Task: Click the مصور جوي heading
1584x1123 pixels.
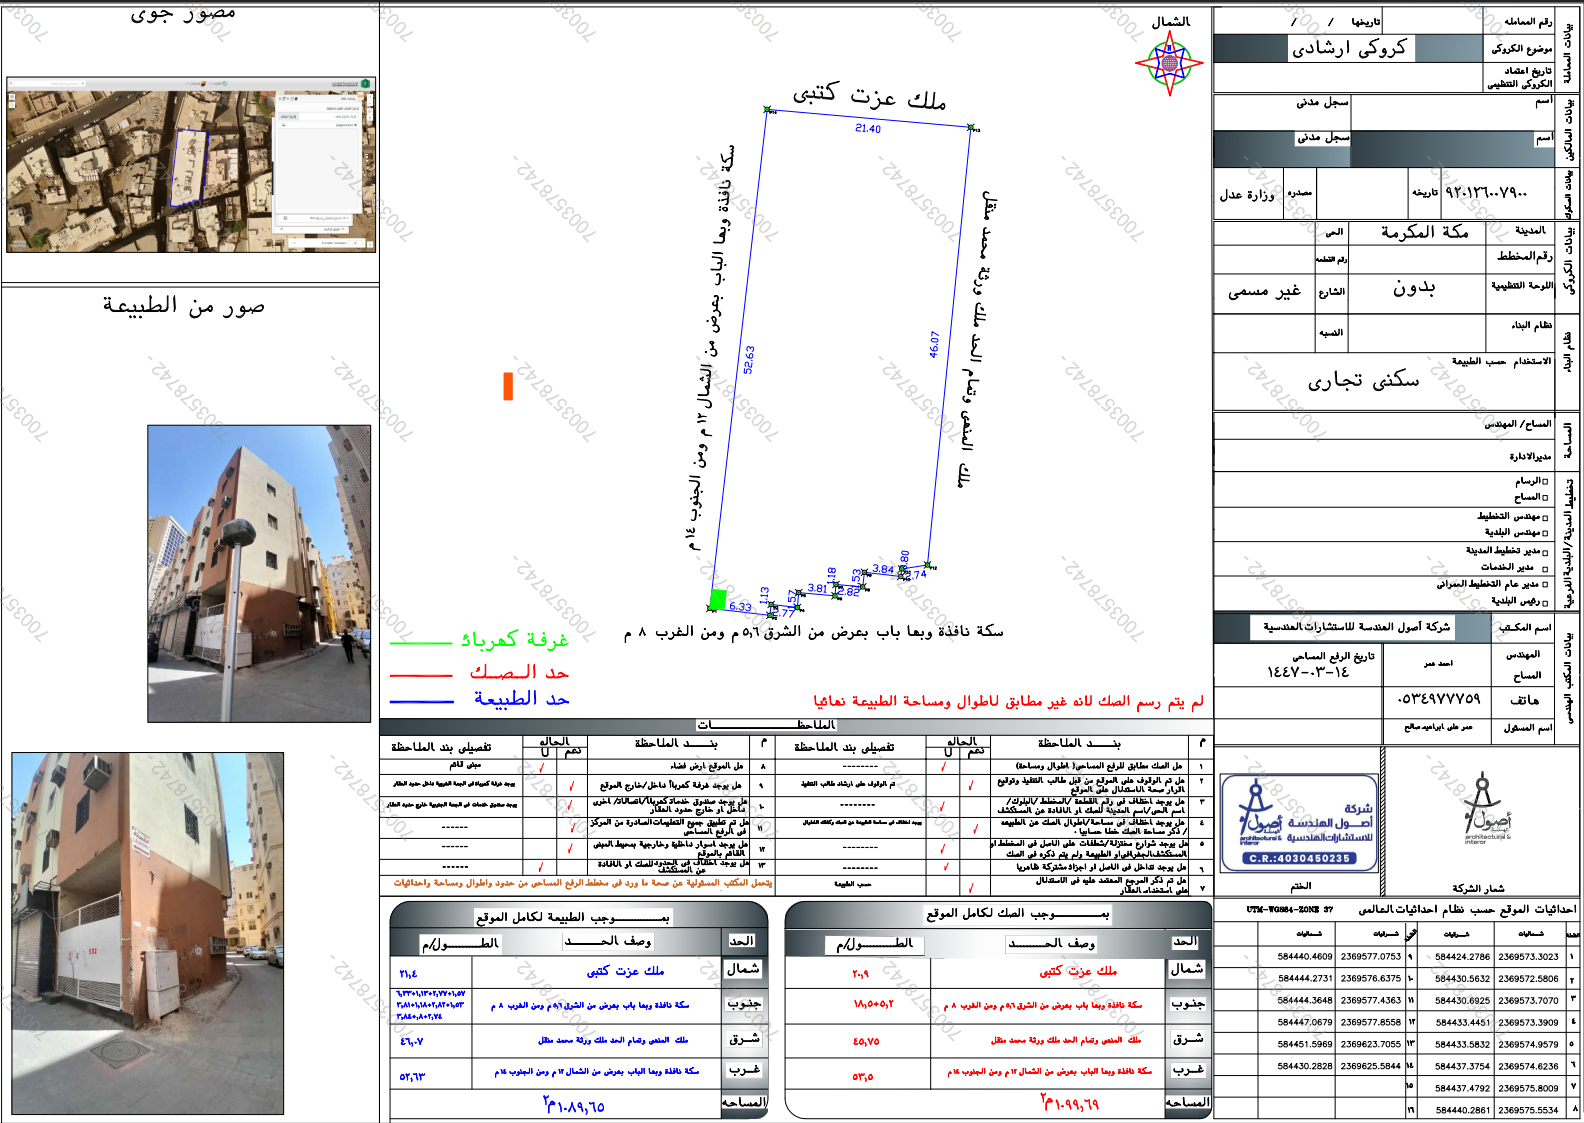Action: pyautogui.click(x=183, y=14)
